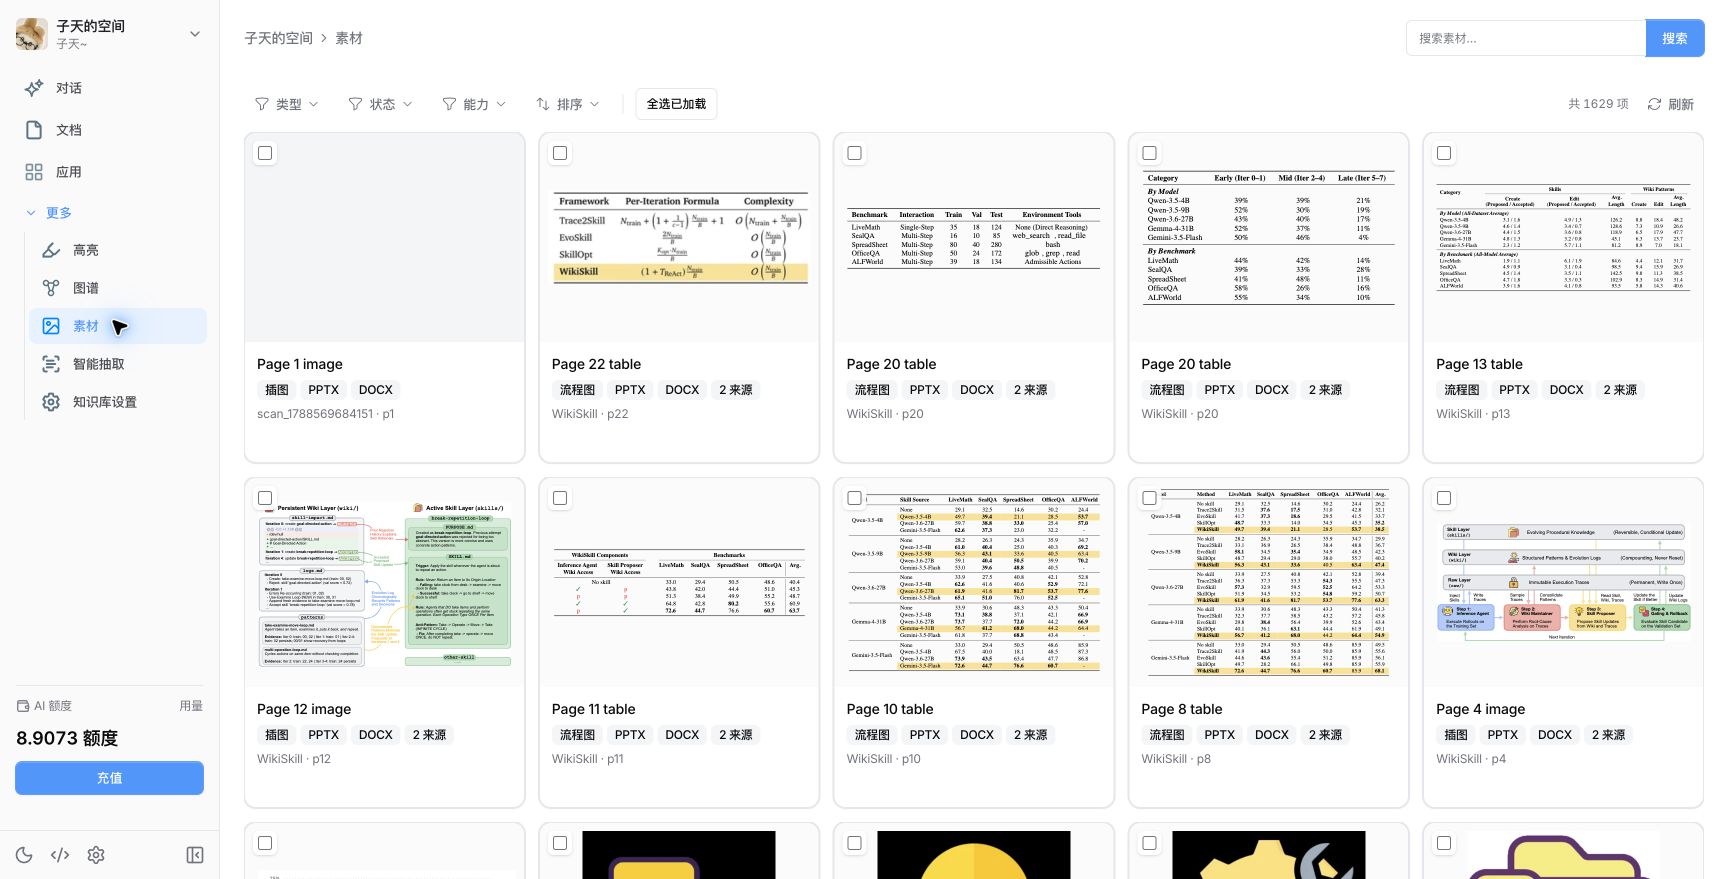Open the 状态 filter dropdown chevron

click(x=408, y=104)
